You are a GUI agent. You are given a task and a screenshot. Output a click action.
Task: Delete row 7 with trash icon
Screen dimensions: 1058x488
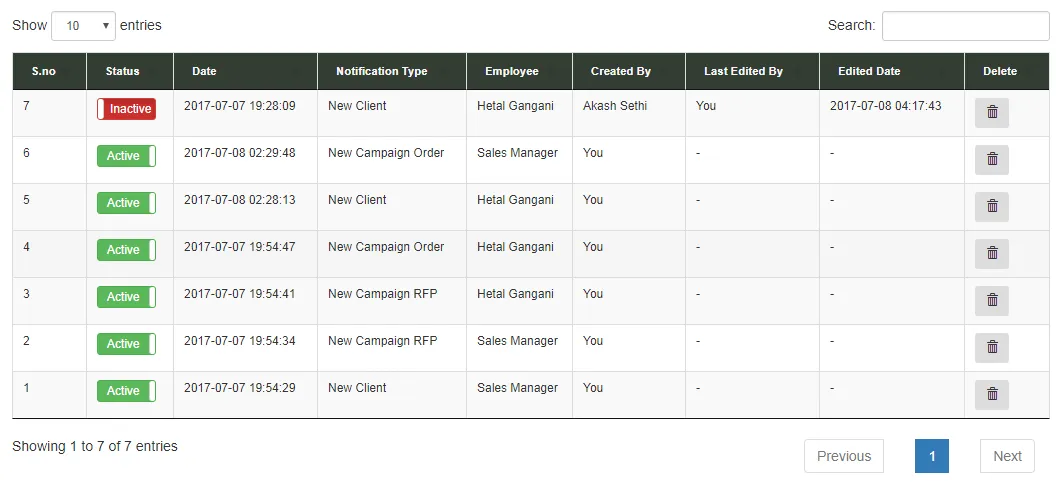(991, 113)
